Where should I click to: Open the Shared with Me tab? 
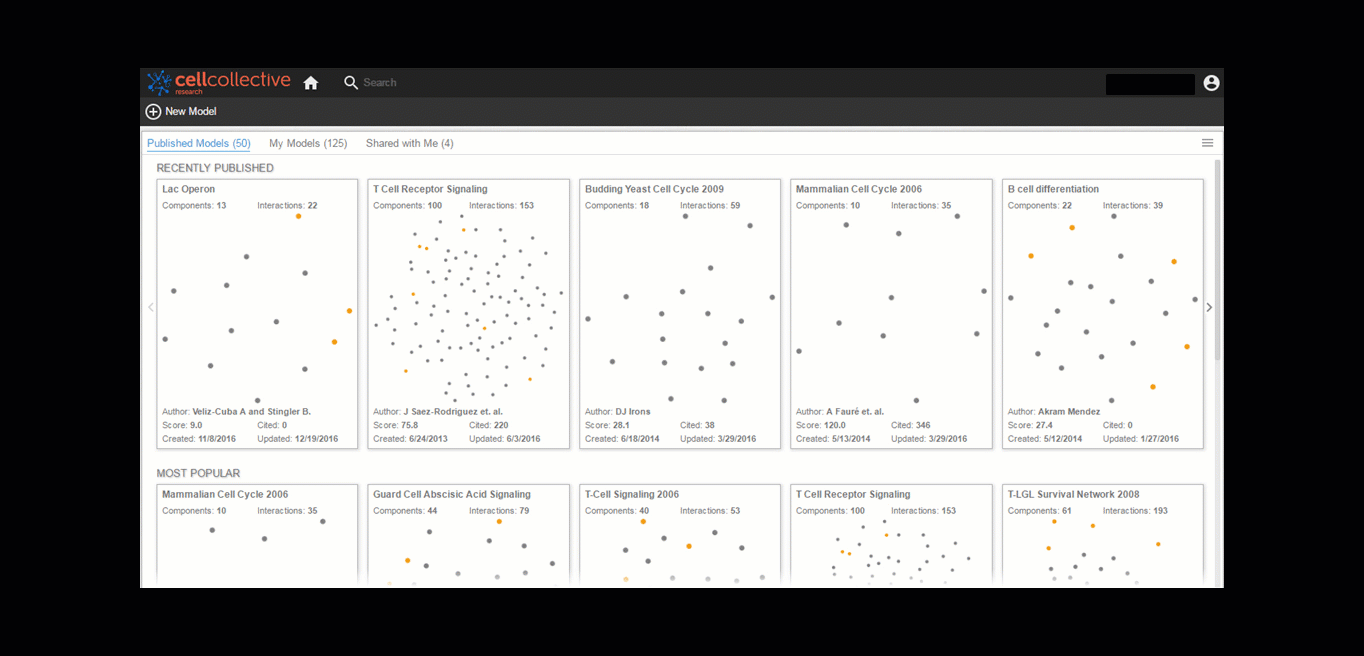[x=410, y=144]
